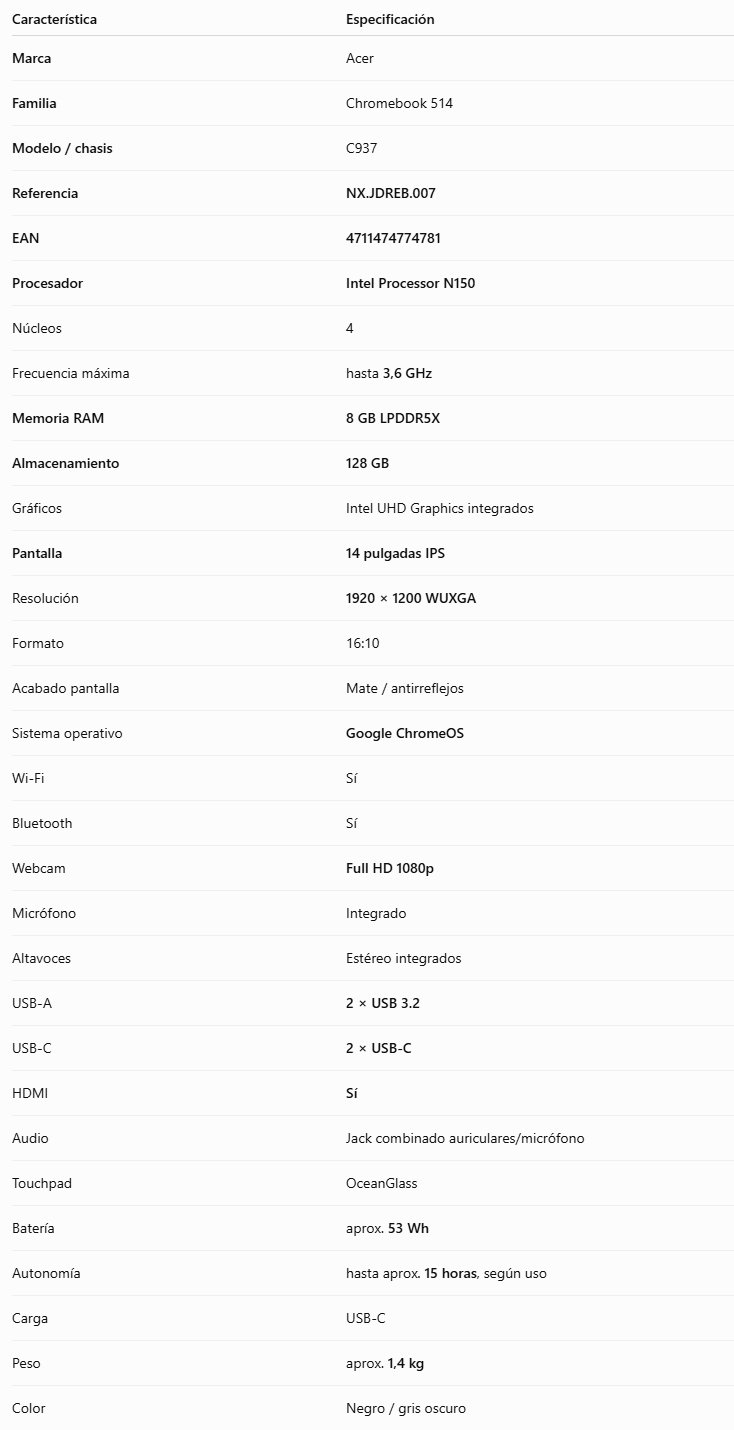Click the Chromebook 514 family value
Viewport: 734px width, 1430px height.
(399, 103)
